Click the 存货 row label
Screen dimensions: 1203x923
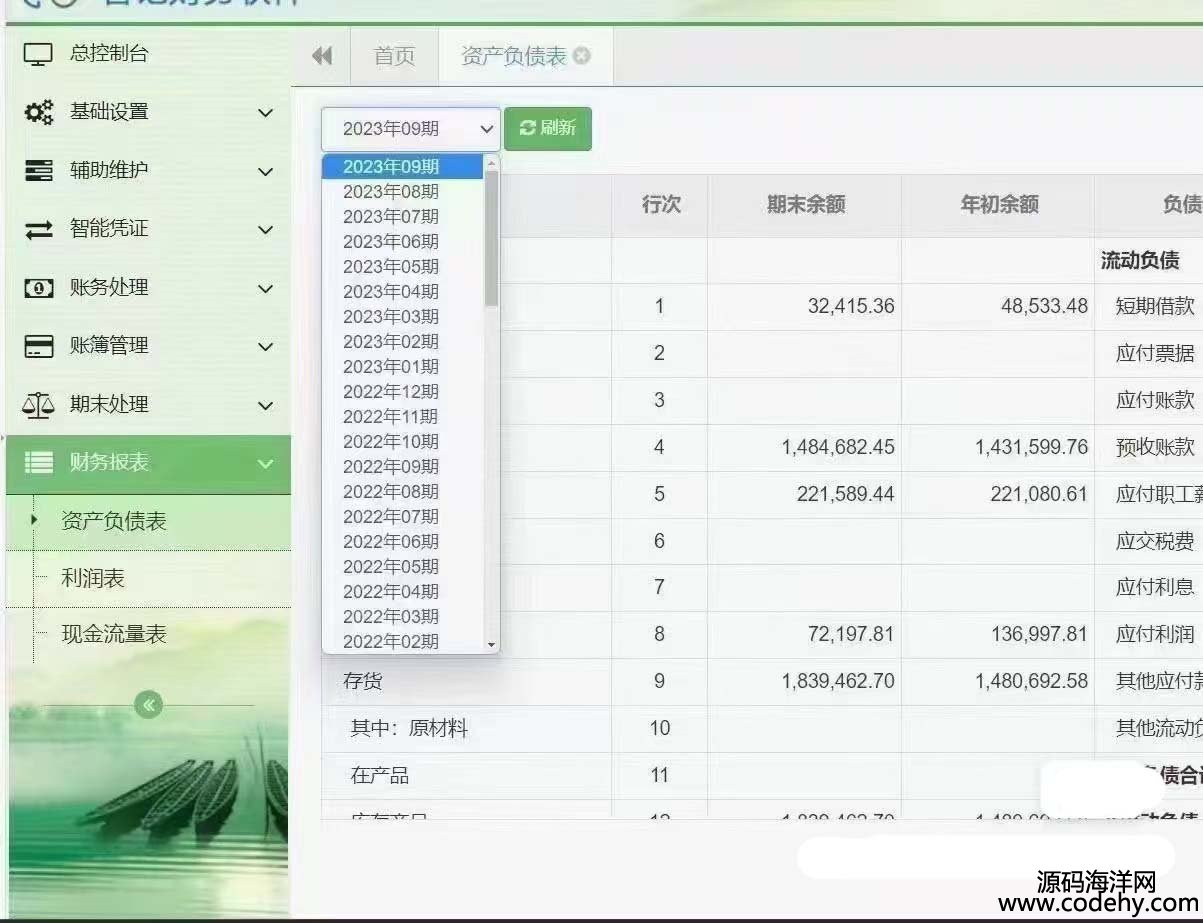[x=362, y=681]
